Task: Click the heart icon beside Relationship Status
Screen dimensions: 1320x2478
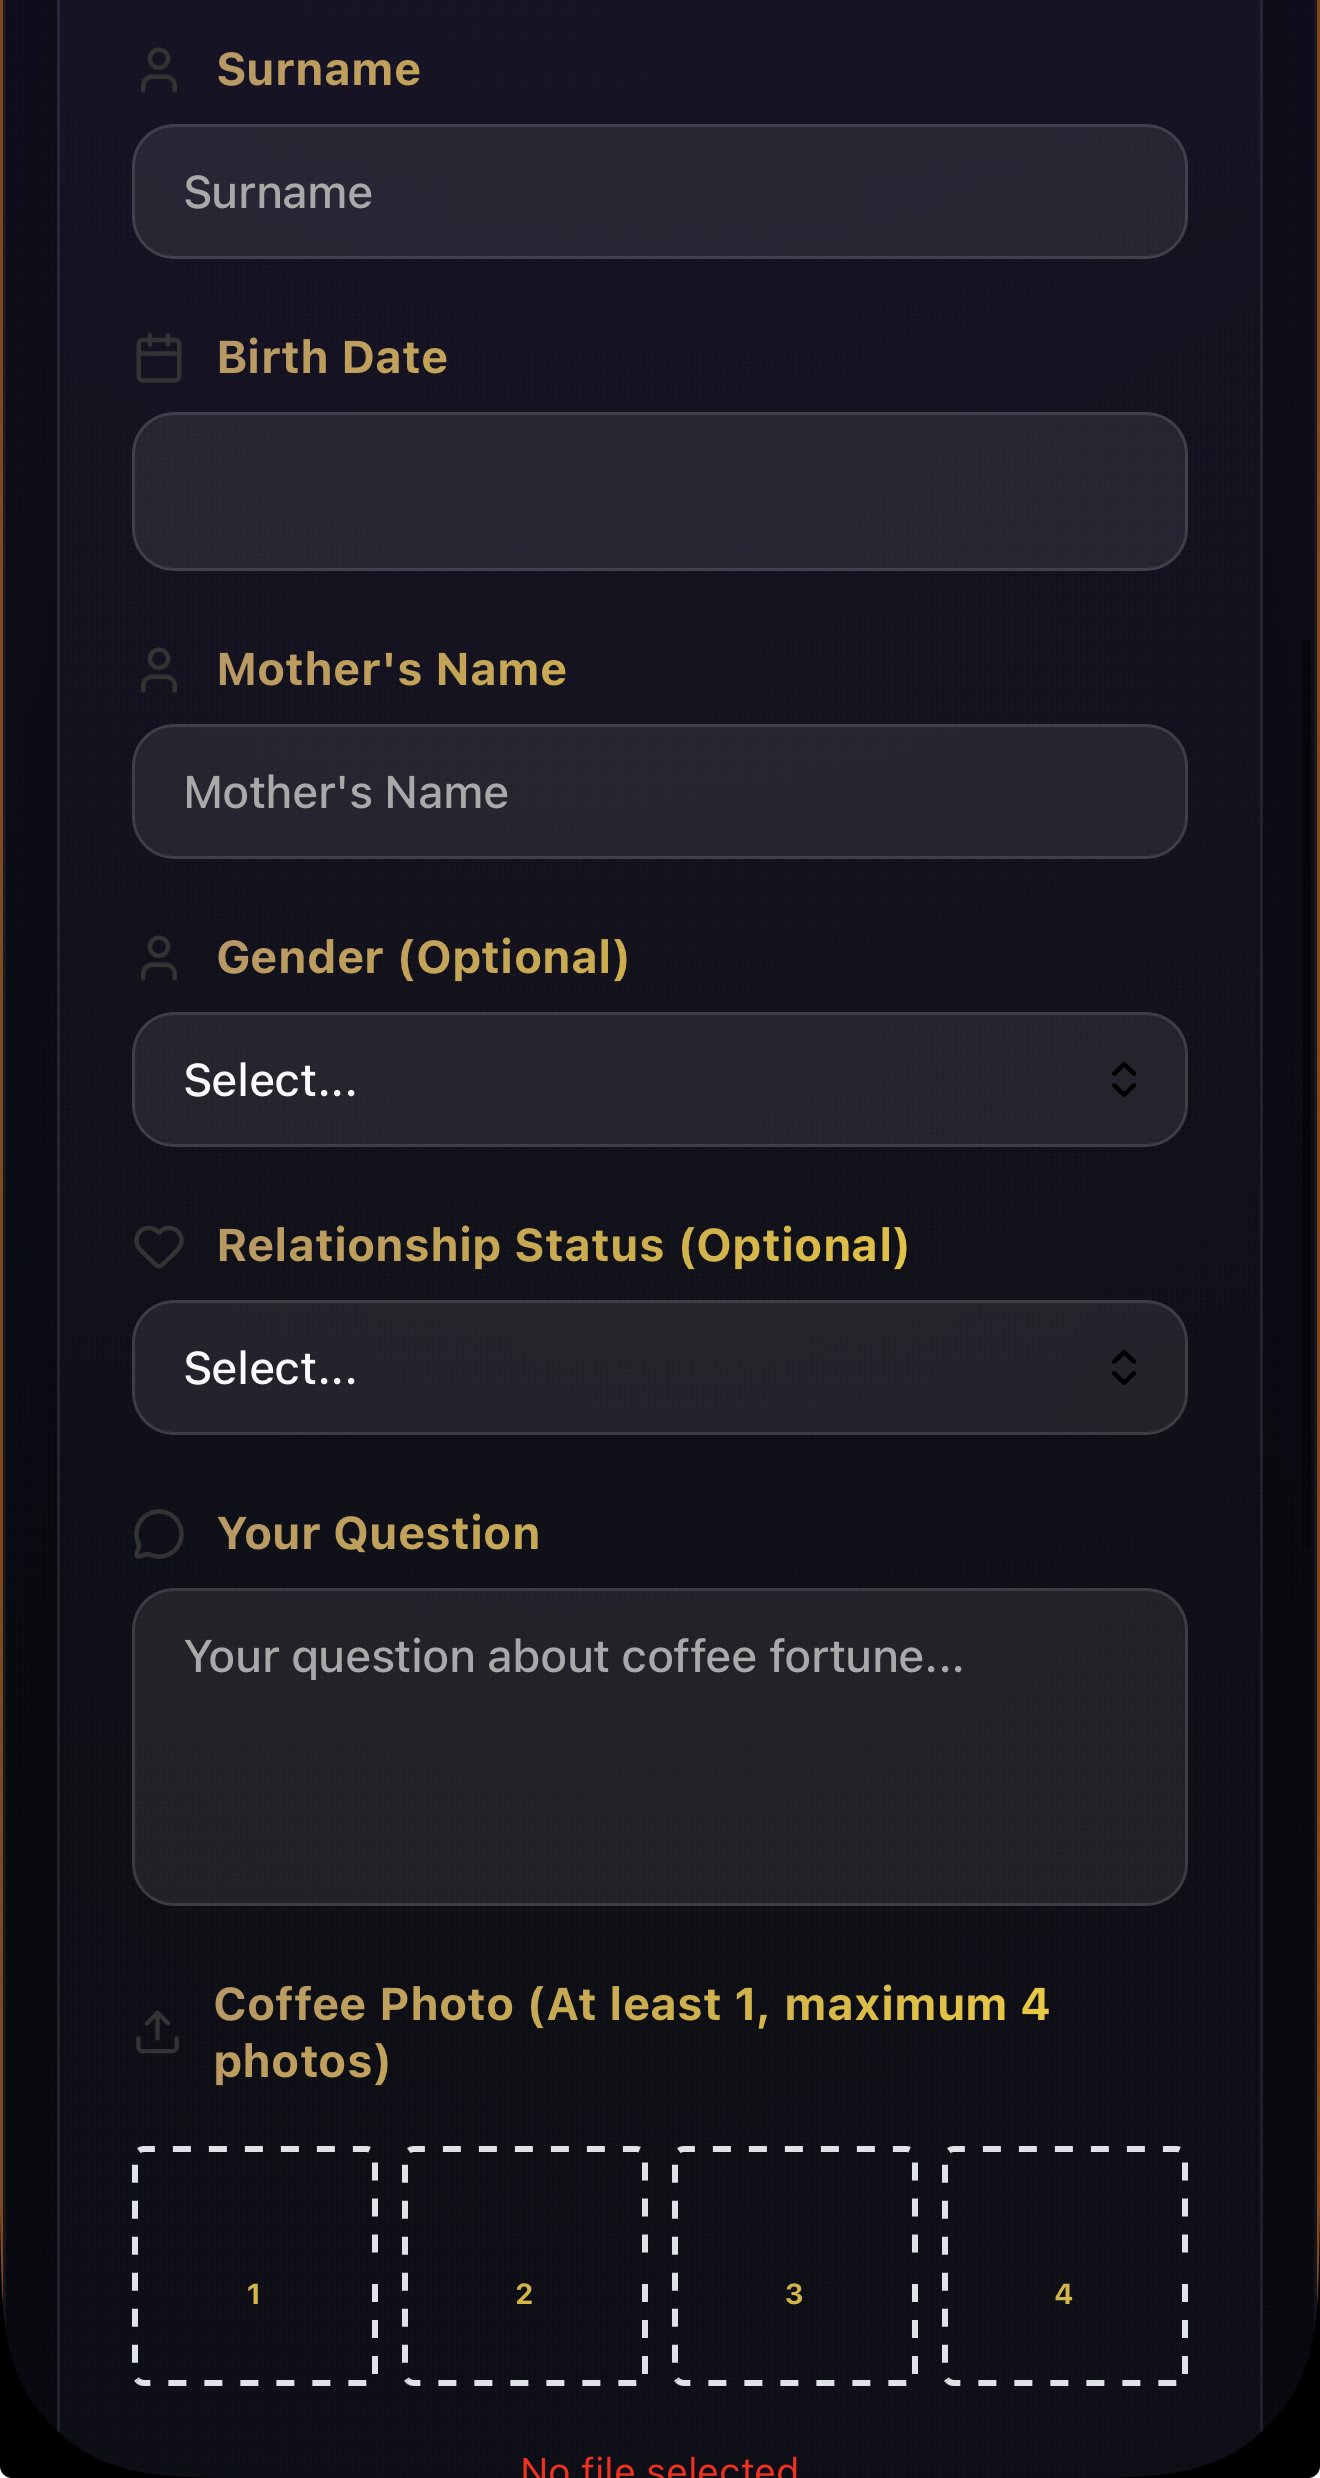Action: pos(158,1247)
